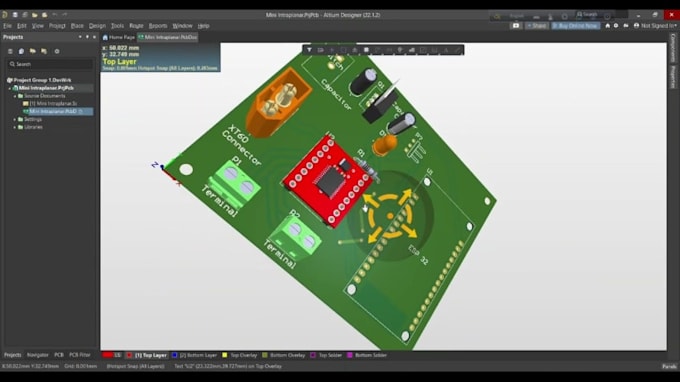Click the second folder icon in Projects panel
The width and height of the screenshot is (680, 382).
pos(44,51)
